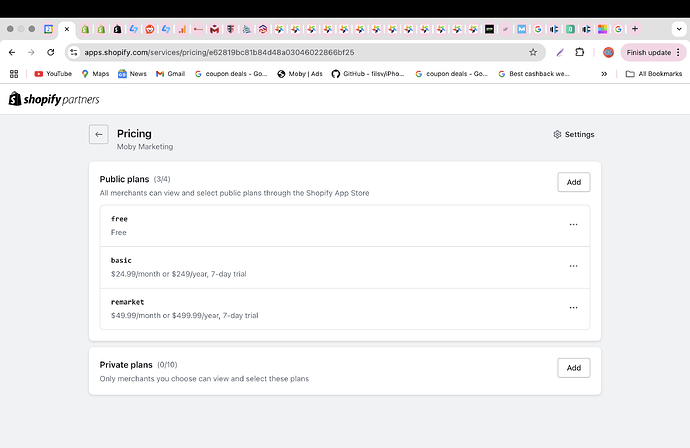This screenshot has height=448, width=690.
Task: Open the All Bookmarks folder
Action: tap(654, 74)
